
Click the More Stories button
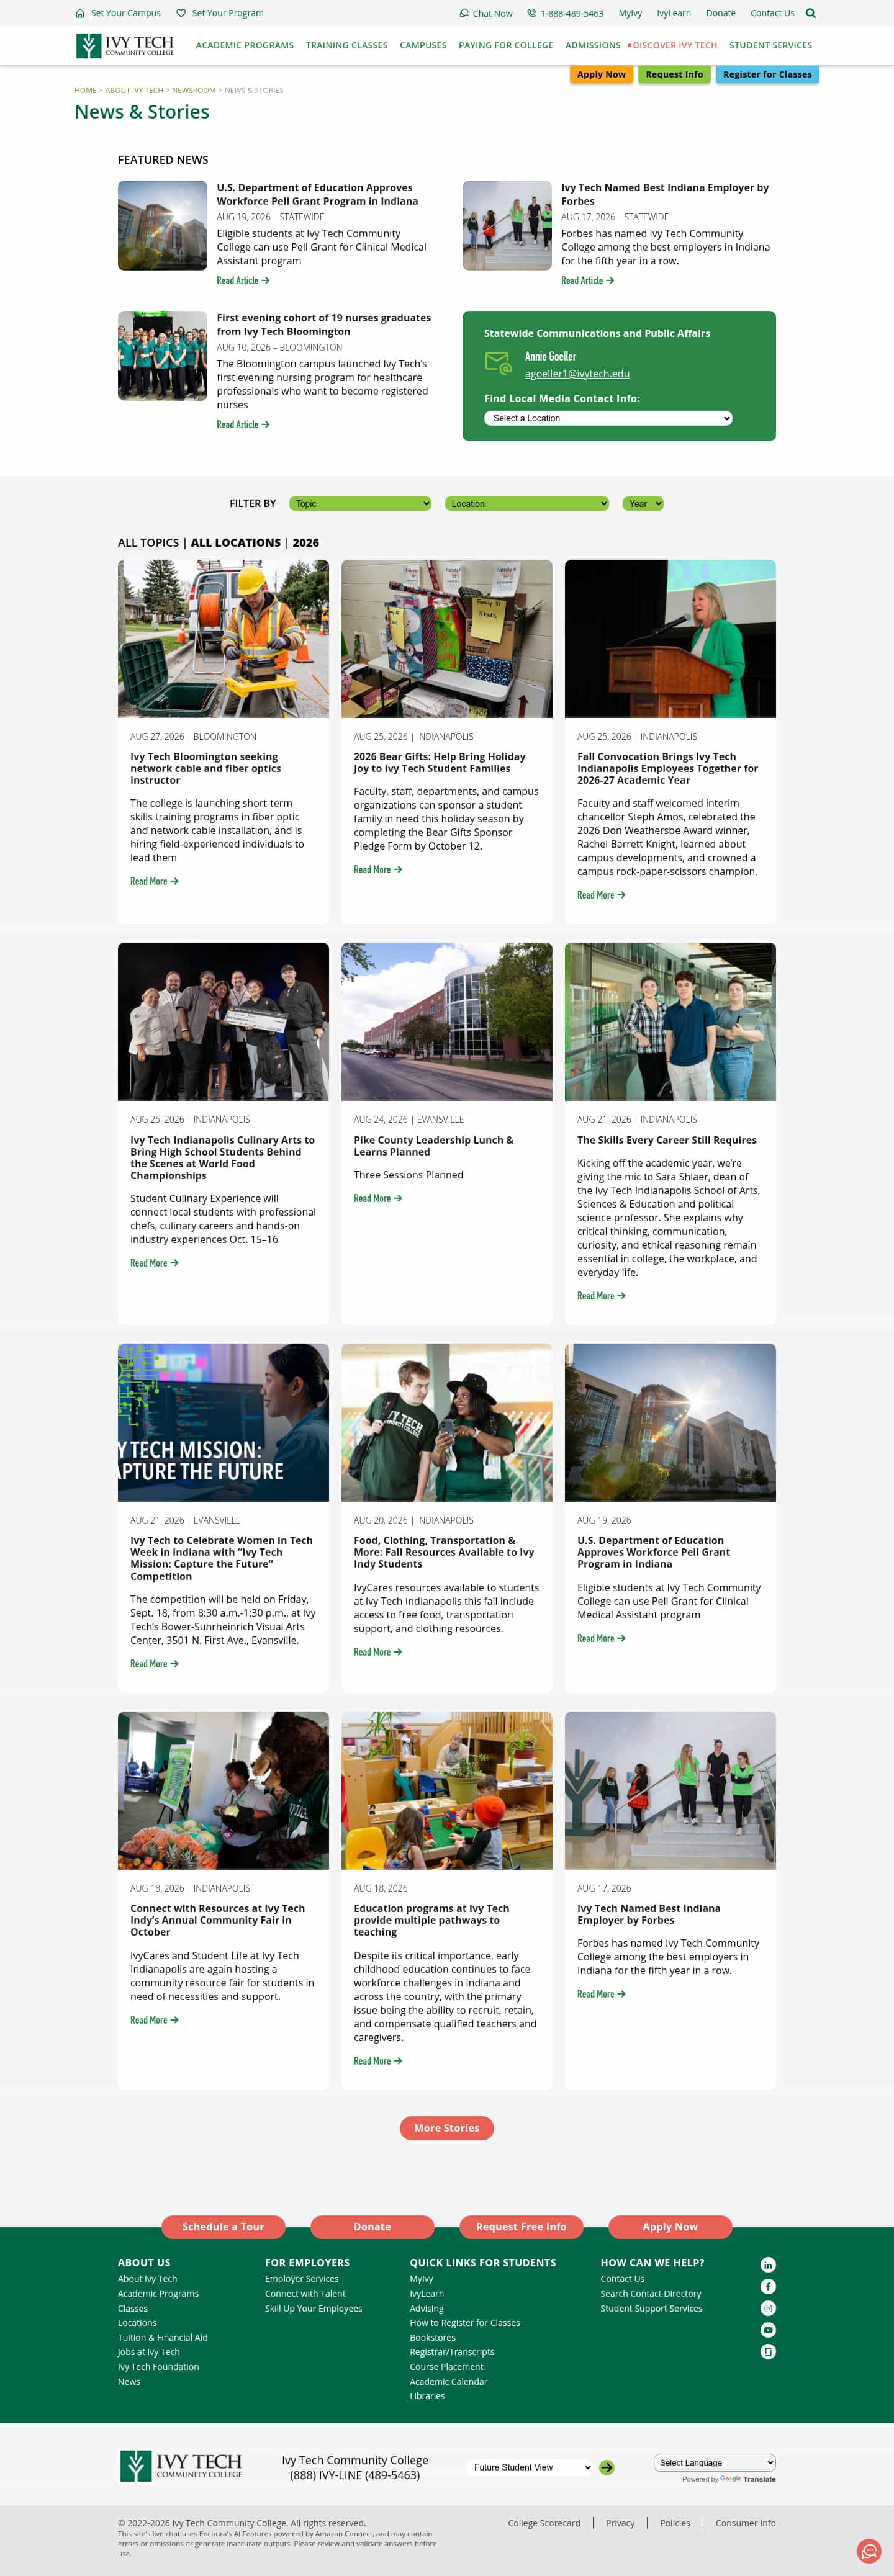(447, 2128)
